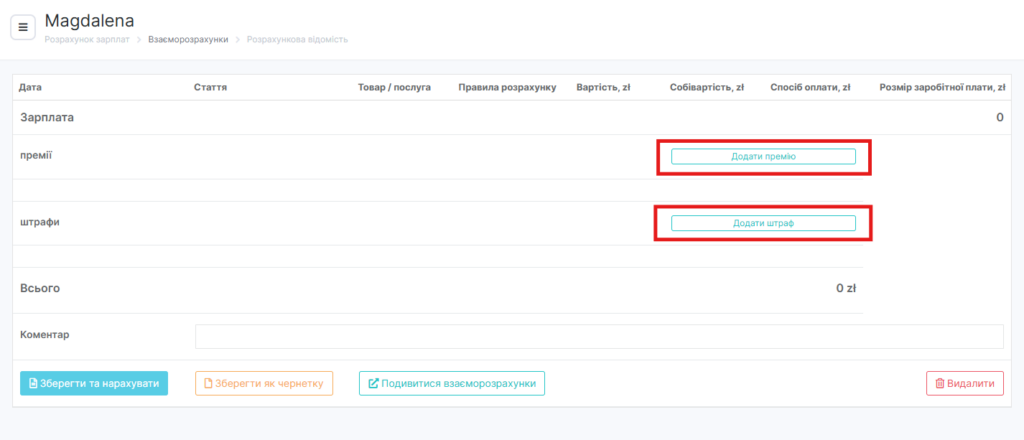Open the hamburger sidebar menu
The height and width of the screenshot is (440, 1024).
23,27
